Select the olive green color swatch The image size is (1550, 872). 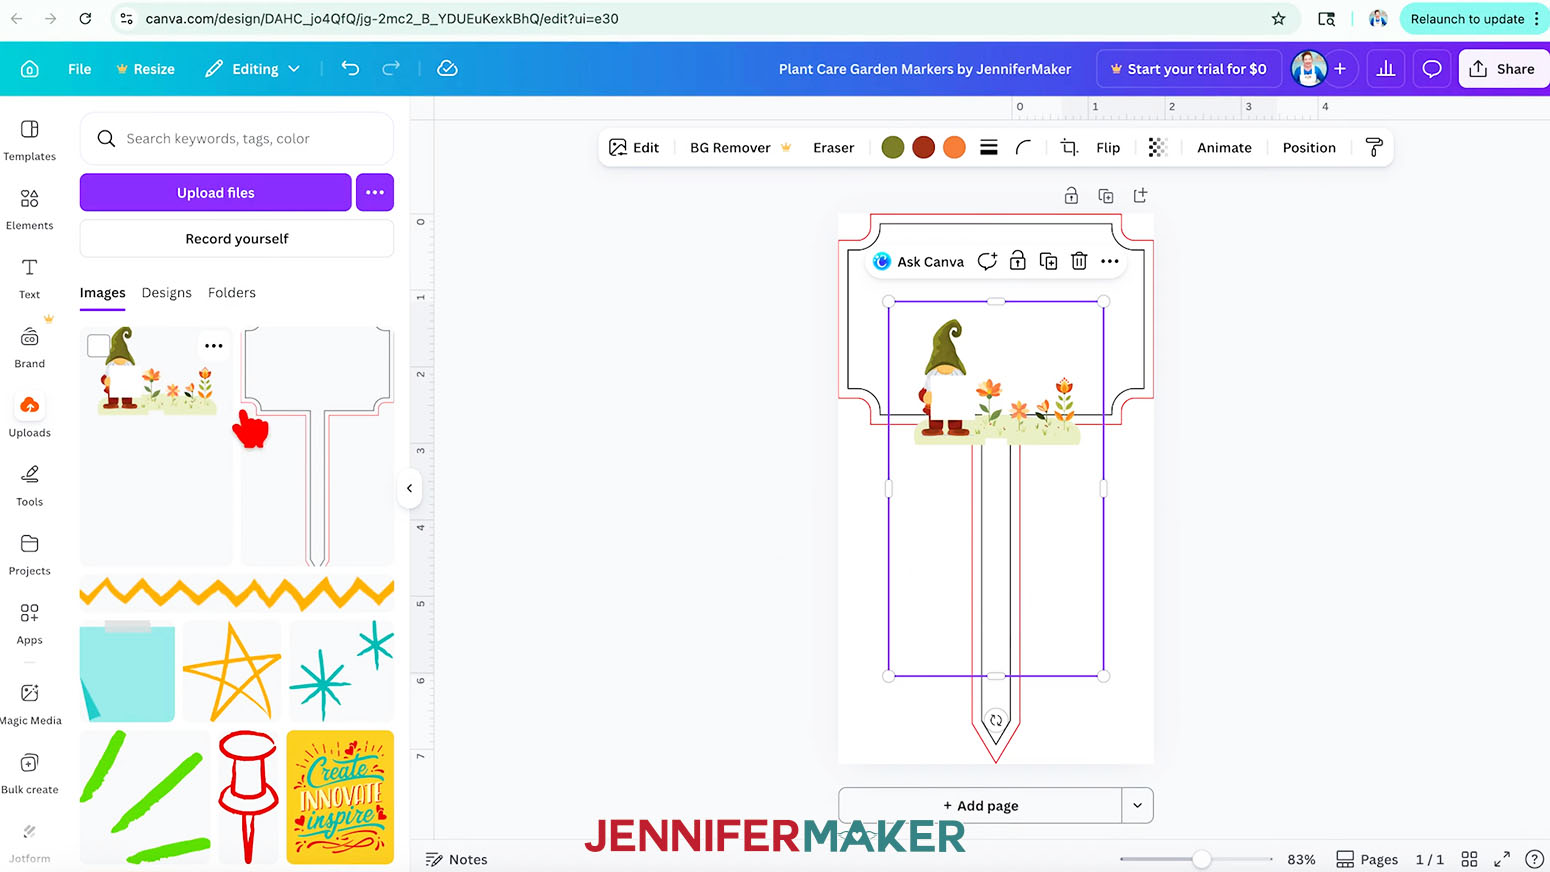click(893, 147)
